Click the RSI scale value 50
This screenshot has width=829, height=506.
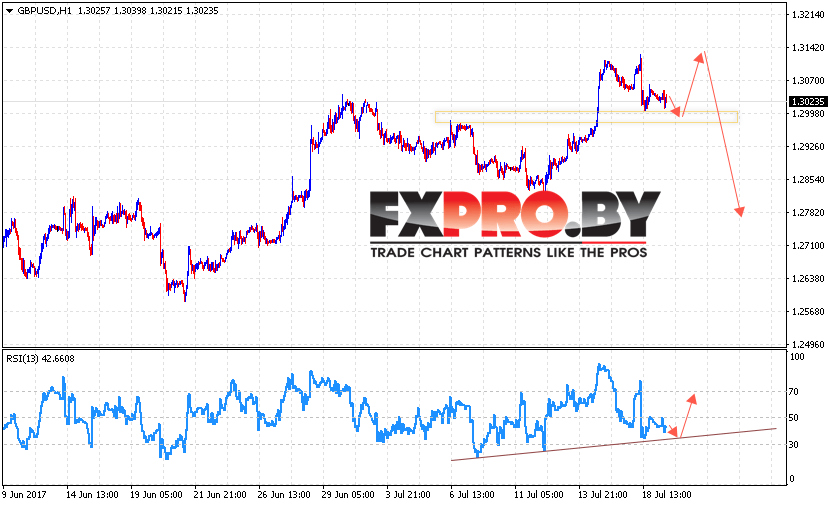(794, 418)
